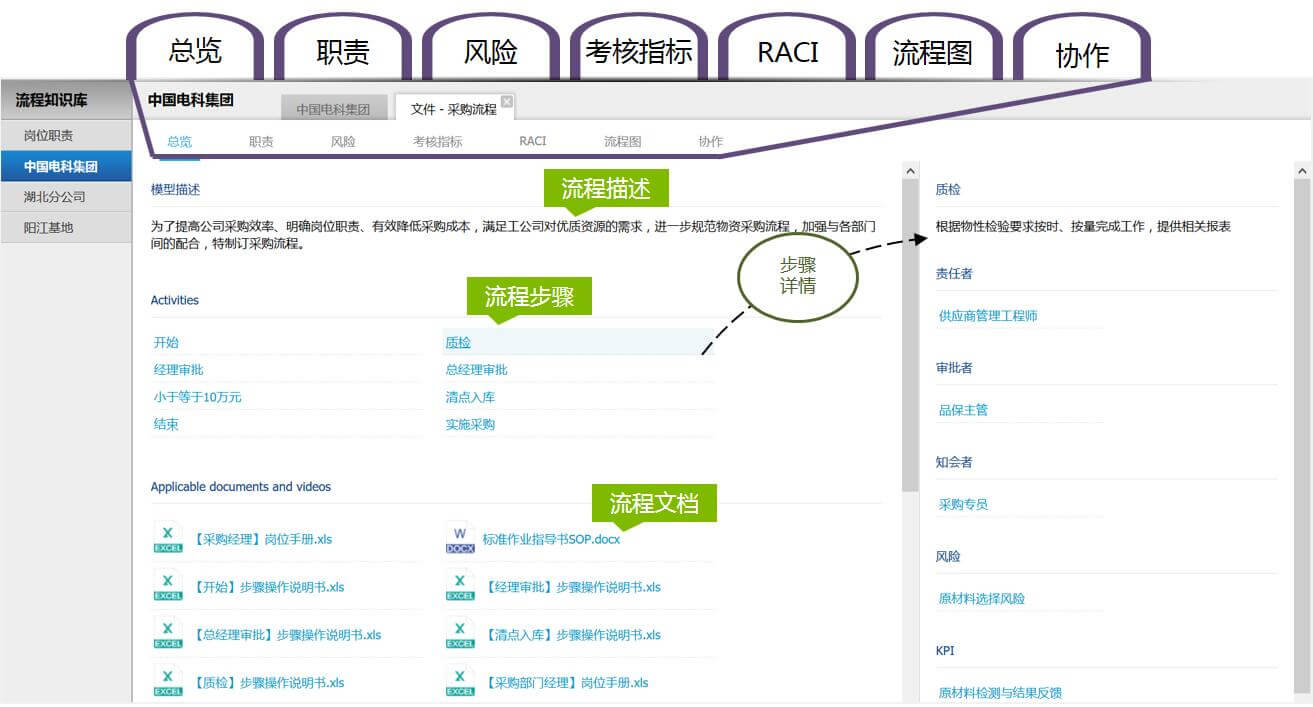Viewport: 1313px width, 707px height.
Task: Click the main panel scroll-up arrow
Action: click(x=910, y=172)
